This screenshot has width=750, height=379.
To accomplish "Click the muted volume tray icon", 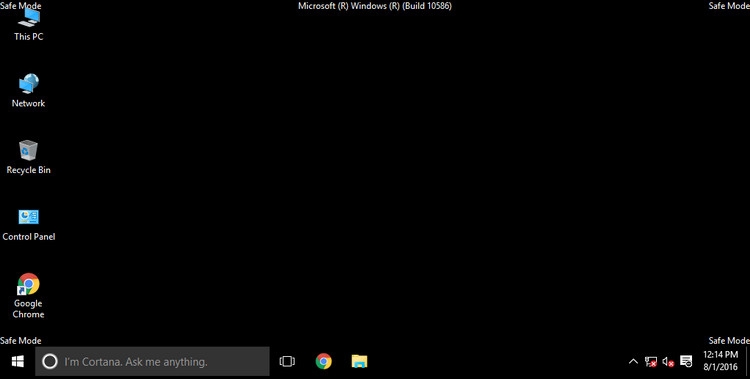I will (x=668, y=361).
